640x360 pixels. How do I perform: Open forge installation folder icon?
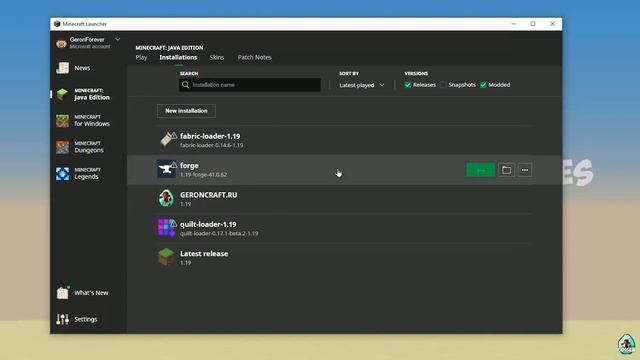[x=507, y=170]
